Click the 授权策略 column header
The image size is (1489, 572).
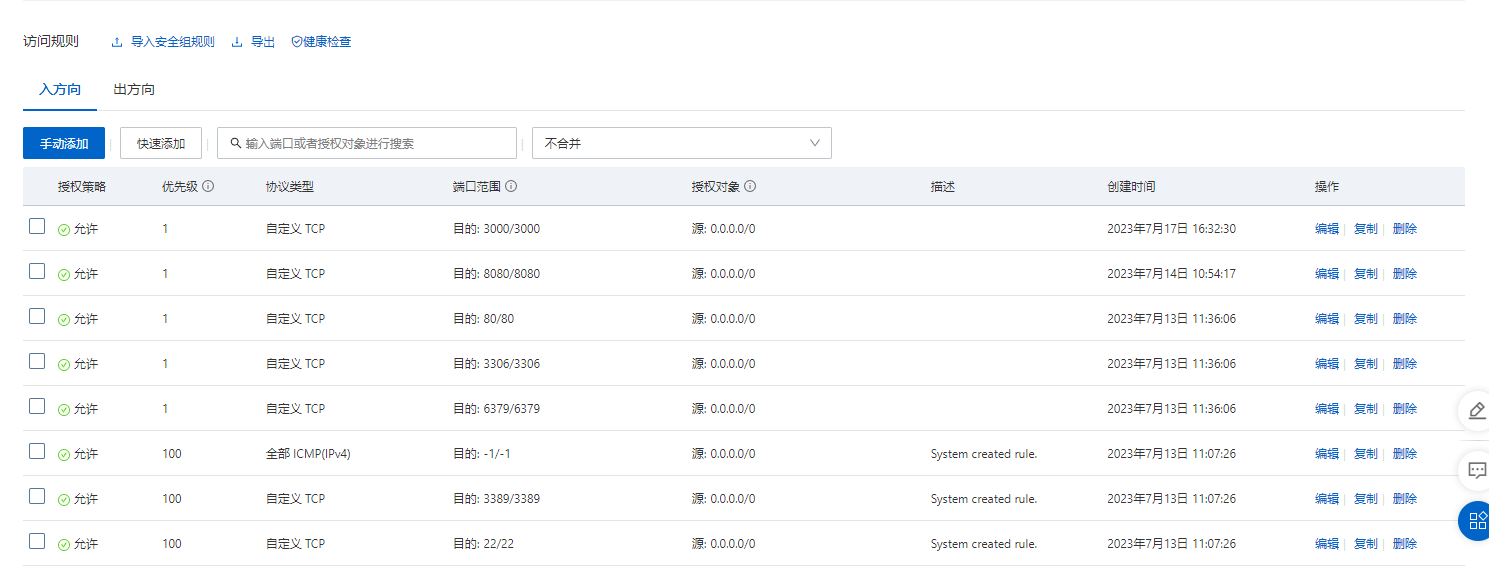pyautogui.click(x=82, y=187)
